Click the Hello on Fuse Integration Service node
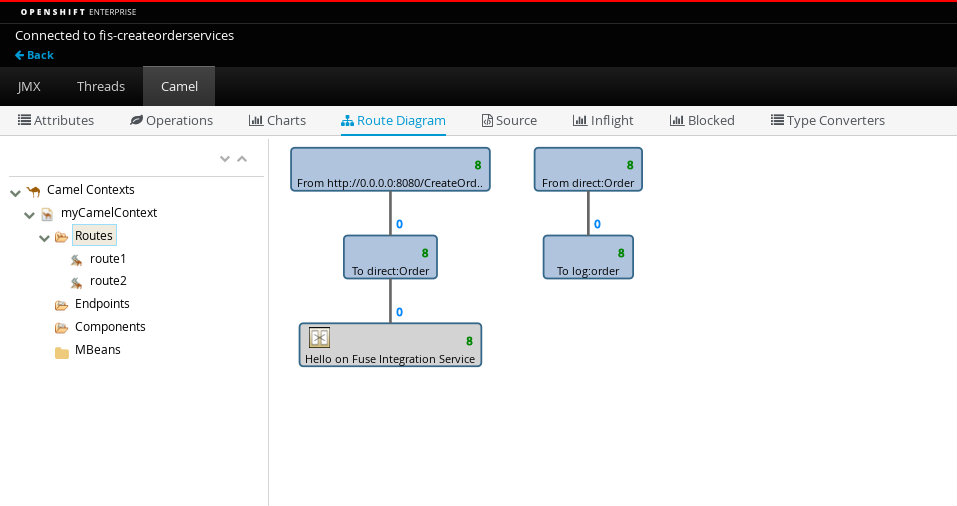This screenshot has height=506, width=957. click(x=390, y=345)
